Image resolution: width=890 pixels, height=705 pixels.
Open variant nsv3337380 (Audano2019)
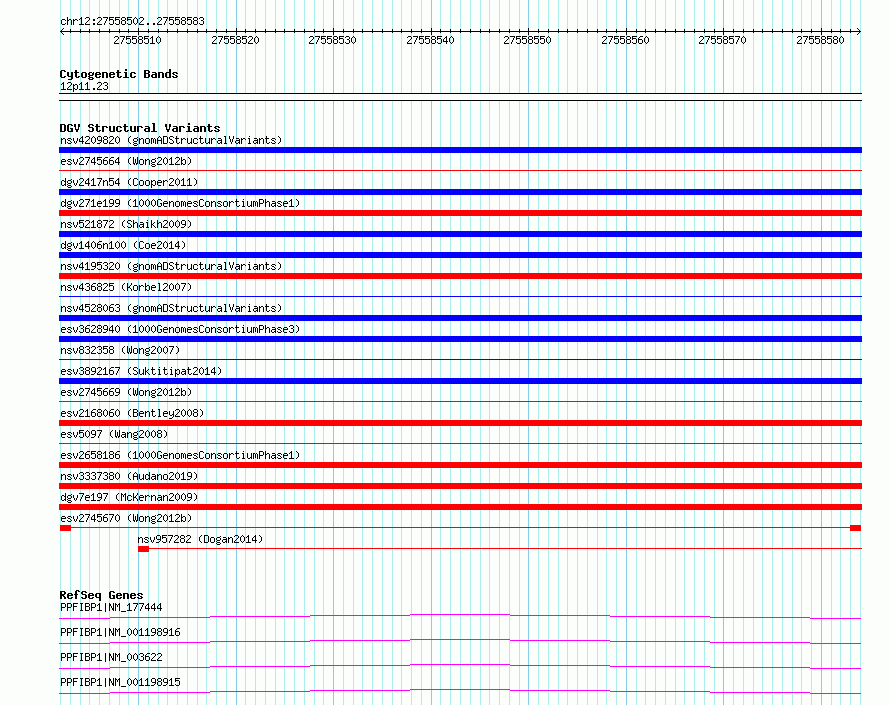pyautogui.click(x=129, y=476)
